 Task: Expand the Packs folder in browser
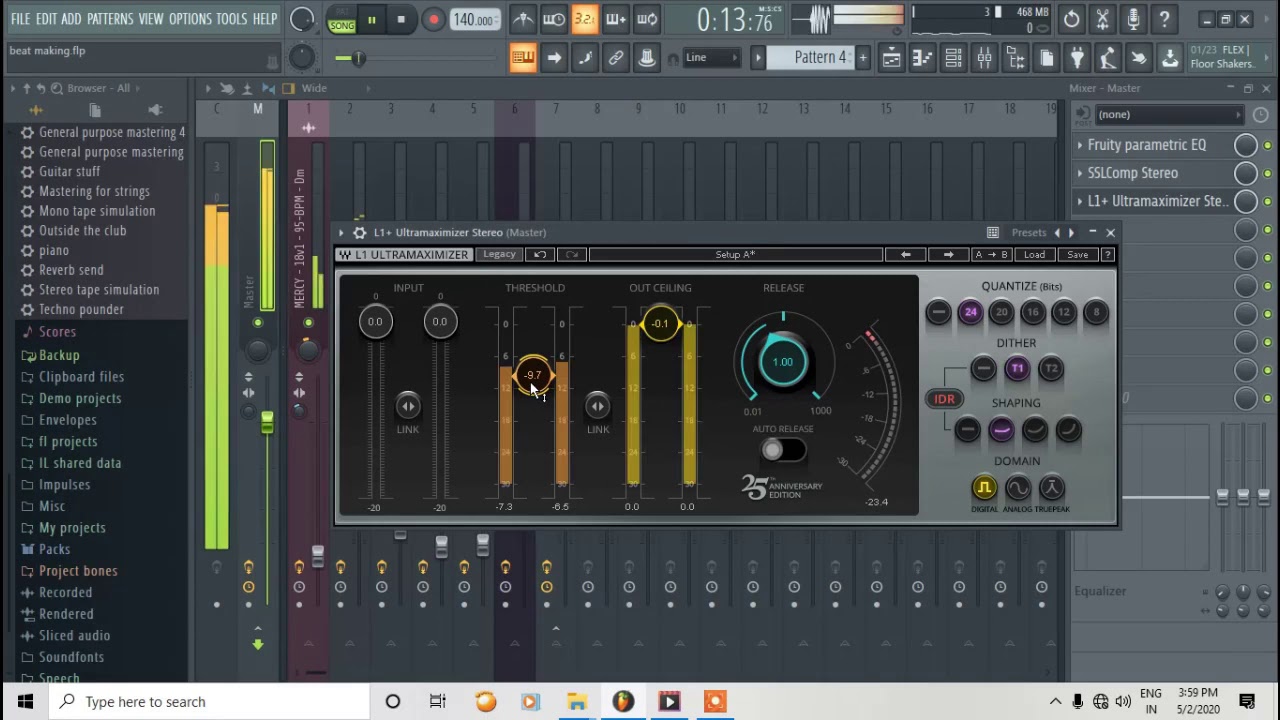[54, 549]
